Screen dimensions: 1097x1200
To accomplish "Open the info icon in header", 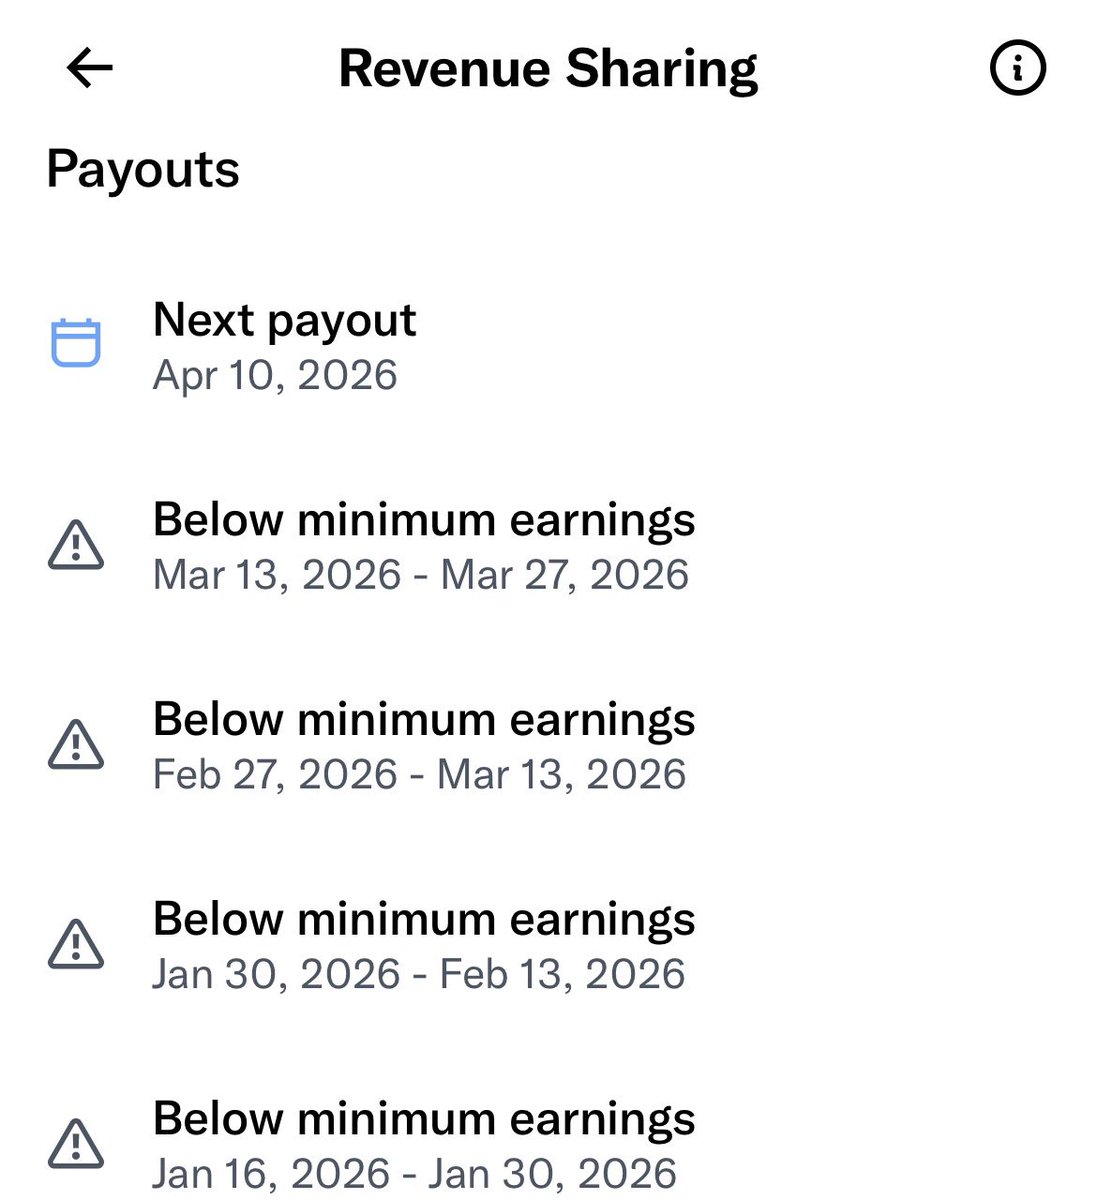I will pyautogui.click(x=1018, y=68).
